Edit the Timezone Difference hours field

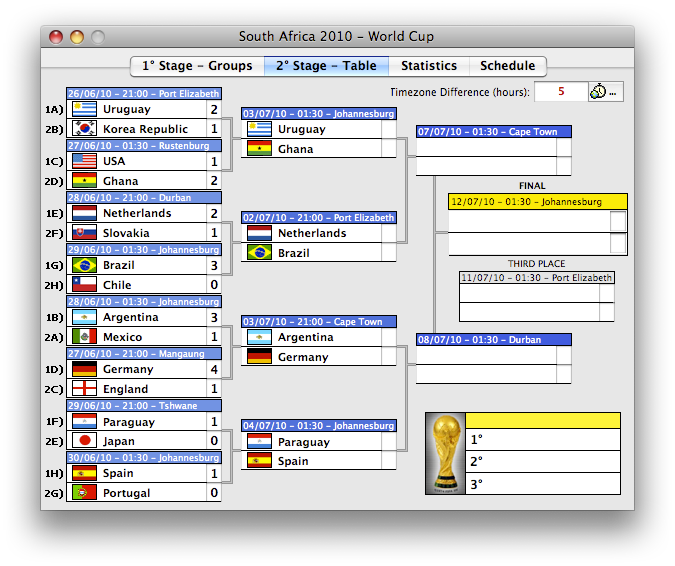pyautogui.click(x=561, y=92)
